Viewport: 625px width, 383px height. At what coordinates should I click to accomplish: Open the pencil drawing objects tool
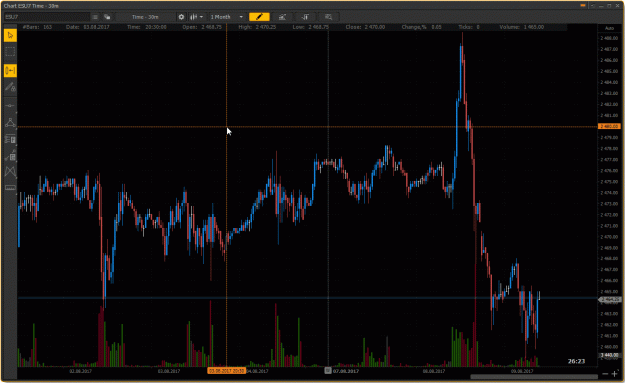pyautogui.click(x=10, y=87)
